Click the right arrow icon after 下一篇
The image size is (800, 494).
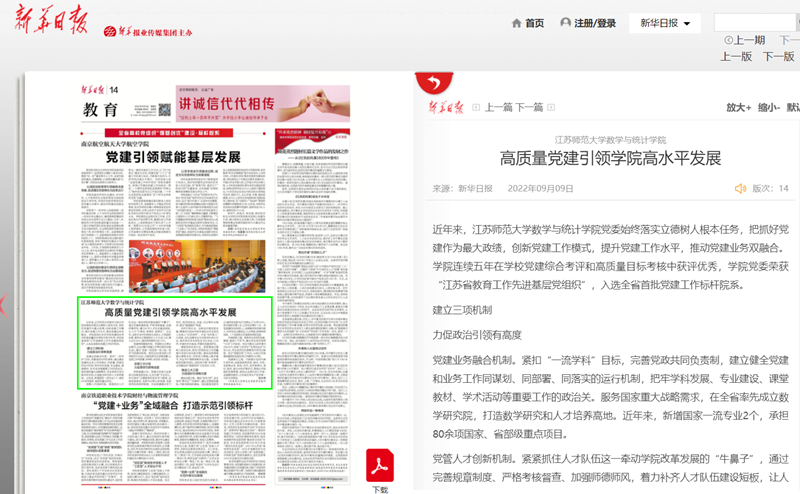553,107
